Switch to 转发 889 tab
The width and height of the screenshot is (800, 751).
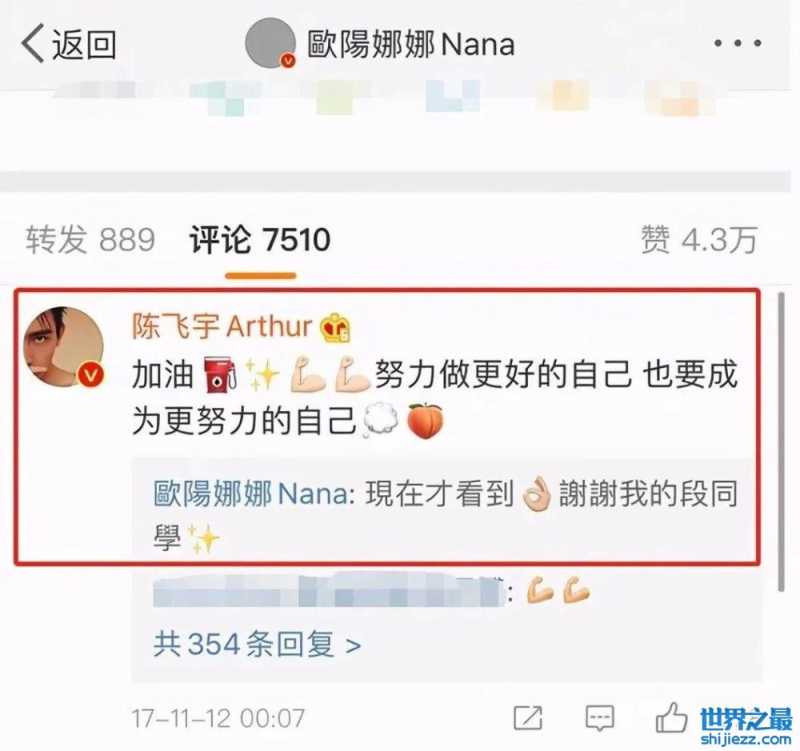click(90, 240)
